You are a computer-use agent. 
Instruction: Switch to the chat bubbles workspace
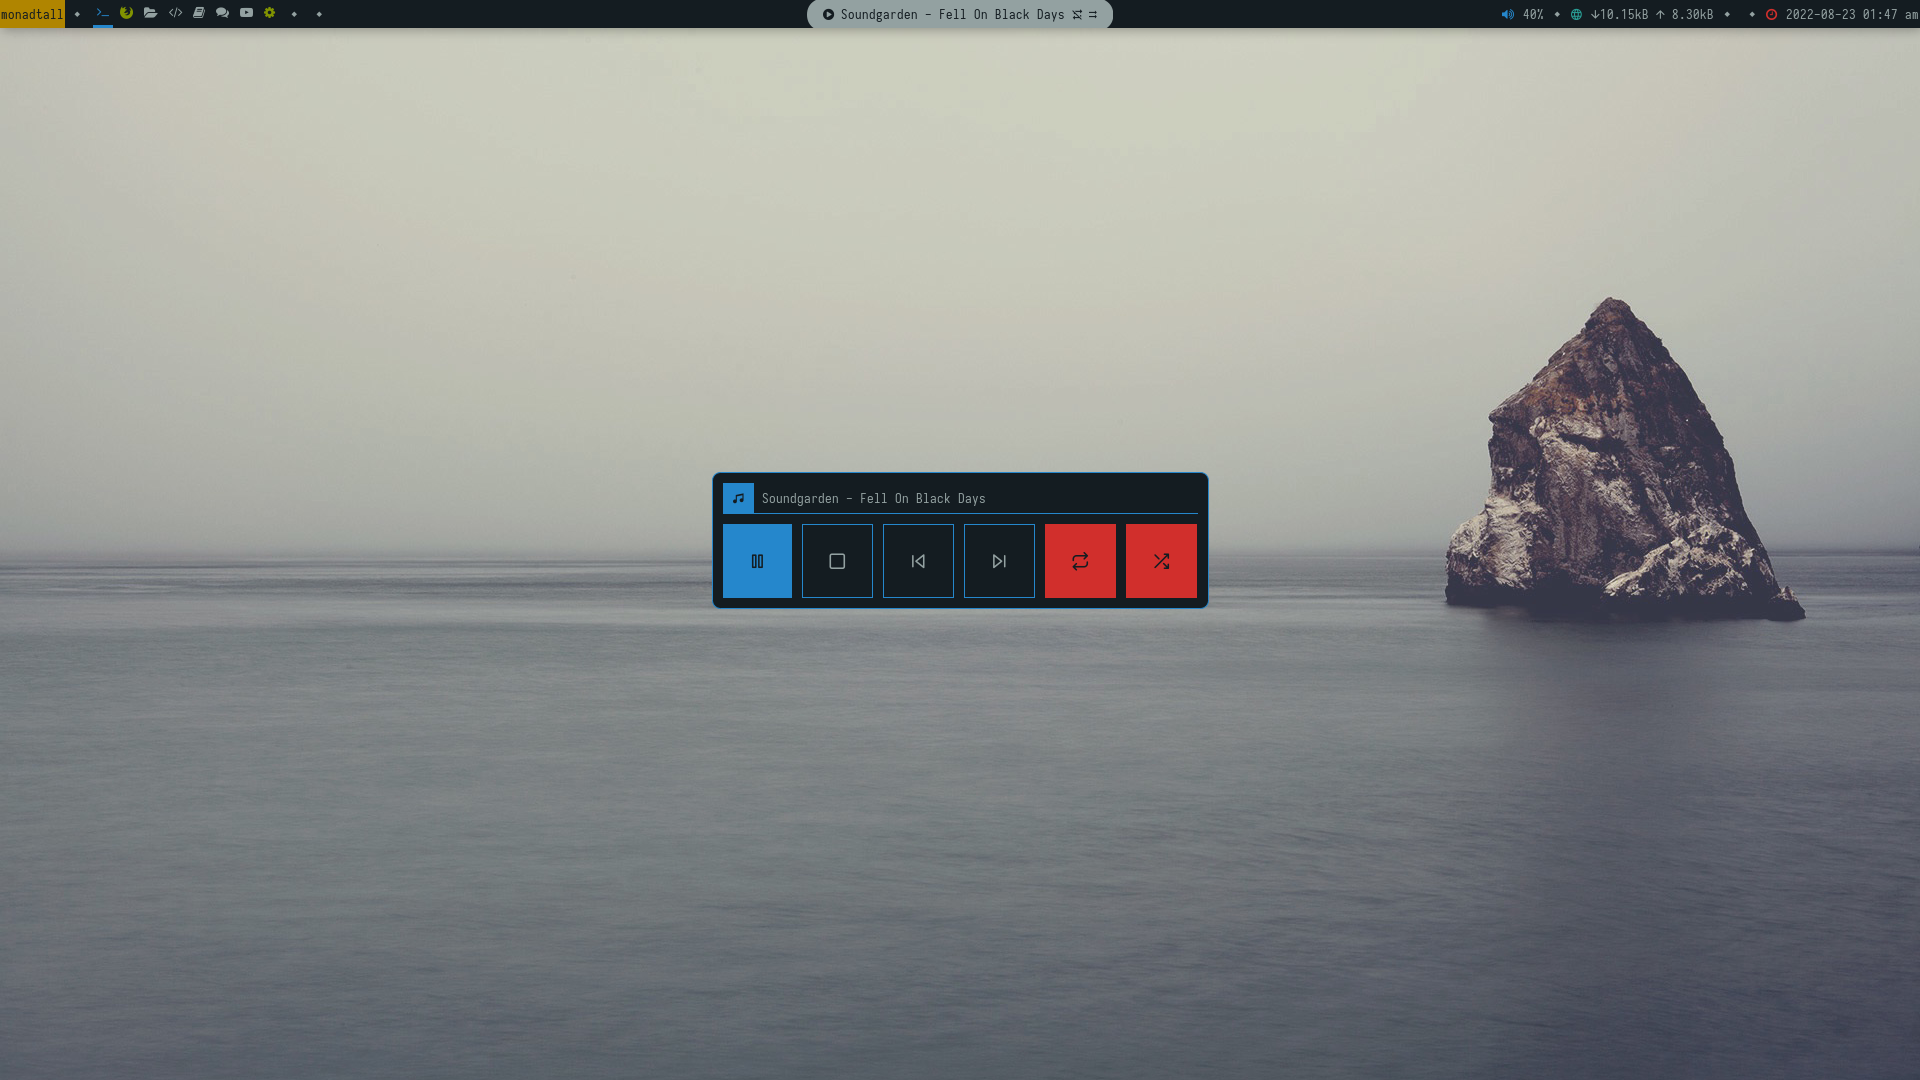(222, 13)
